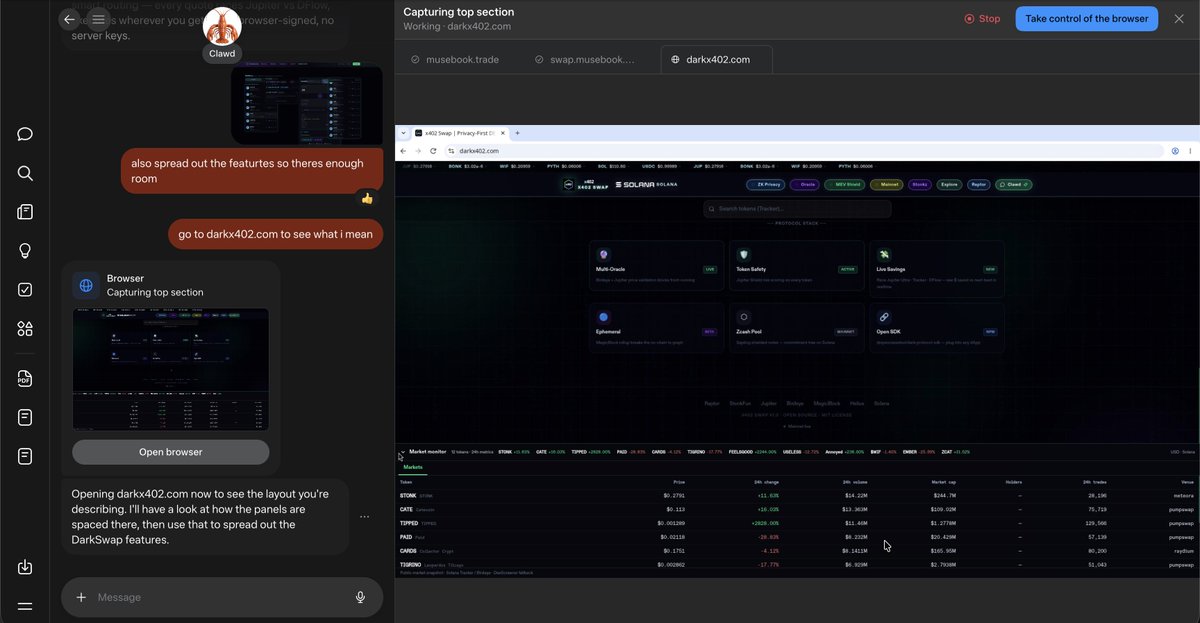This screenshot has height=623, width=1200.
Task: Click the MEV Shield pill in site header
Action: (x=844, y=184)
